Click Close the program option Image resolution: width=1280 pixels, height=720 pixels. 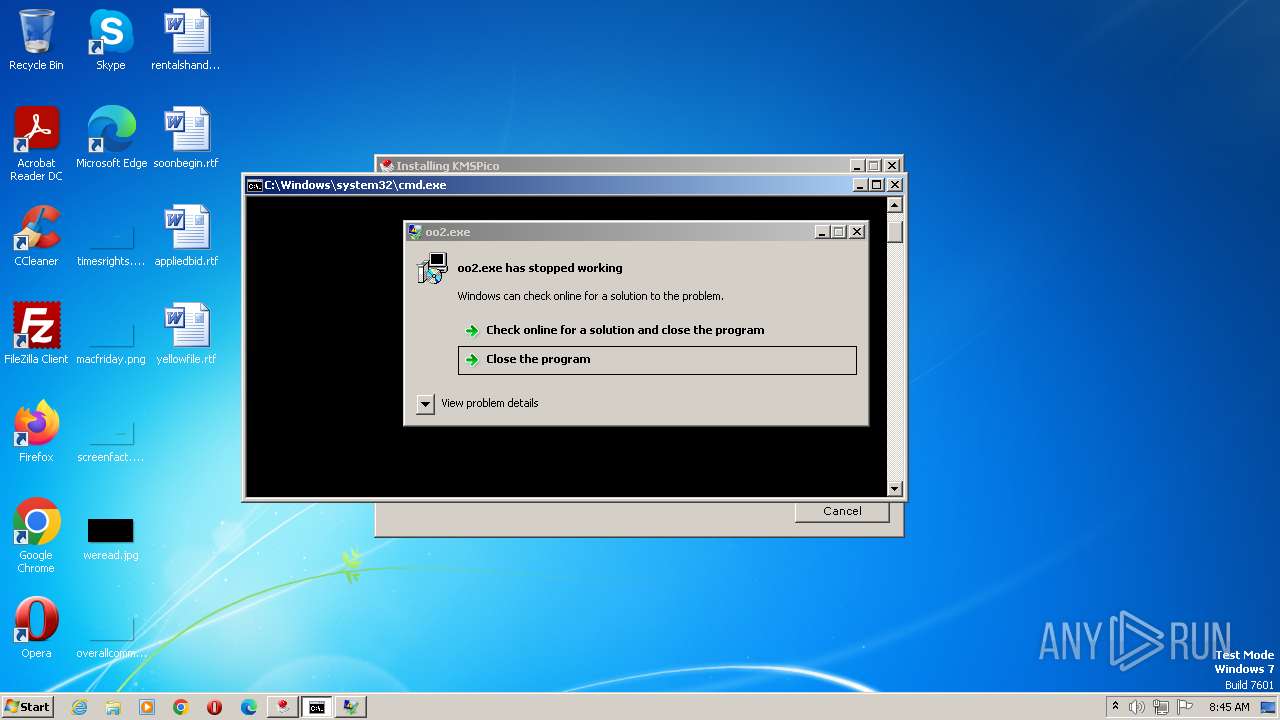(x=657, y=360)
